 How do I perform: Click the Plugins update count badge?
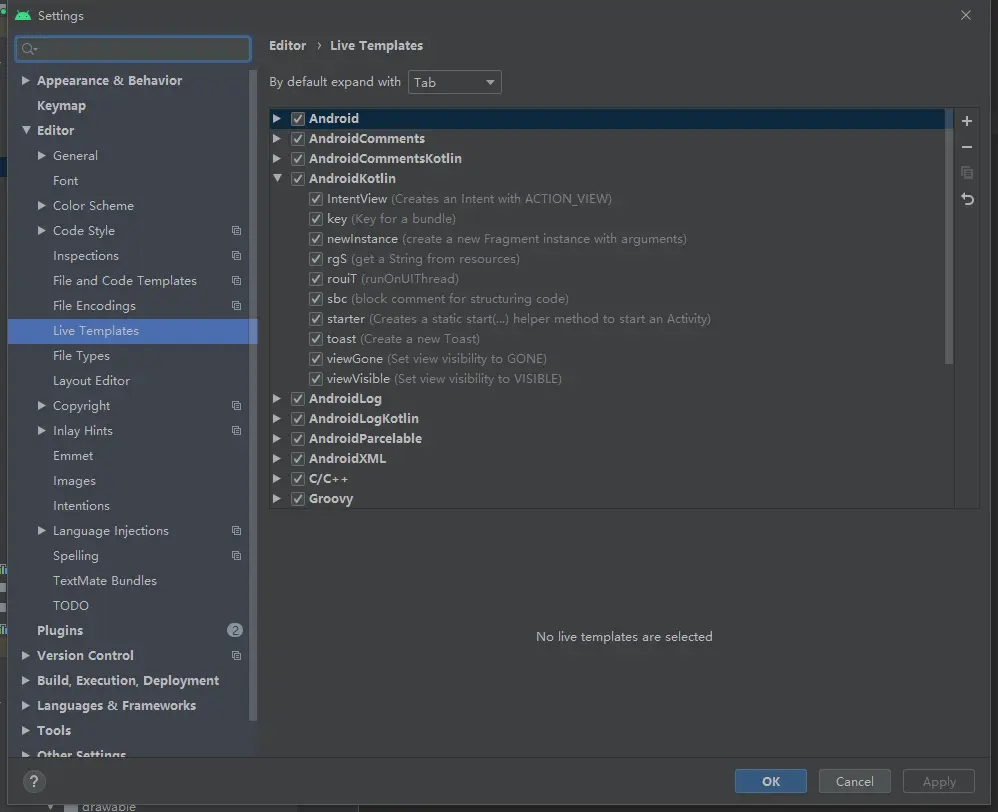234,630
